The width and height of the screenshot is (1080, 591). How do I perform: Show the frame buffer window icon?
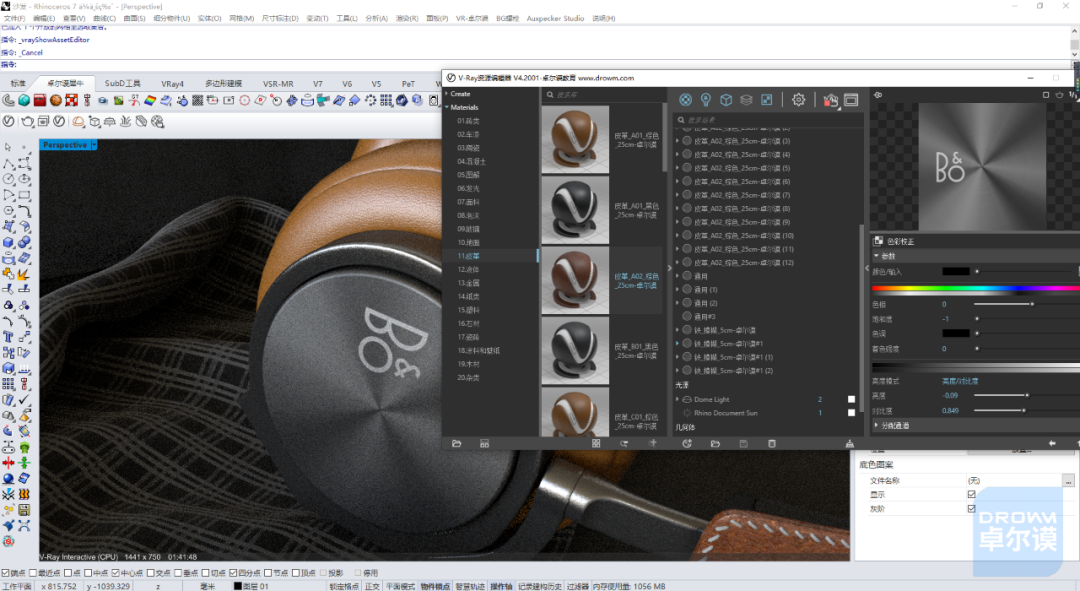pos(851,100)
